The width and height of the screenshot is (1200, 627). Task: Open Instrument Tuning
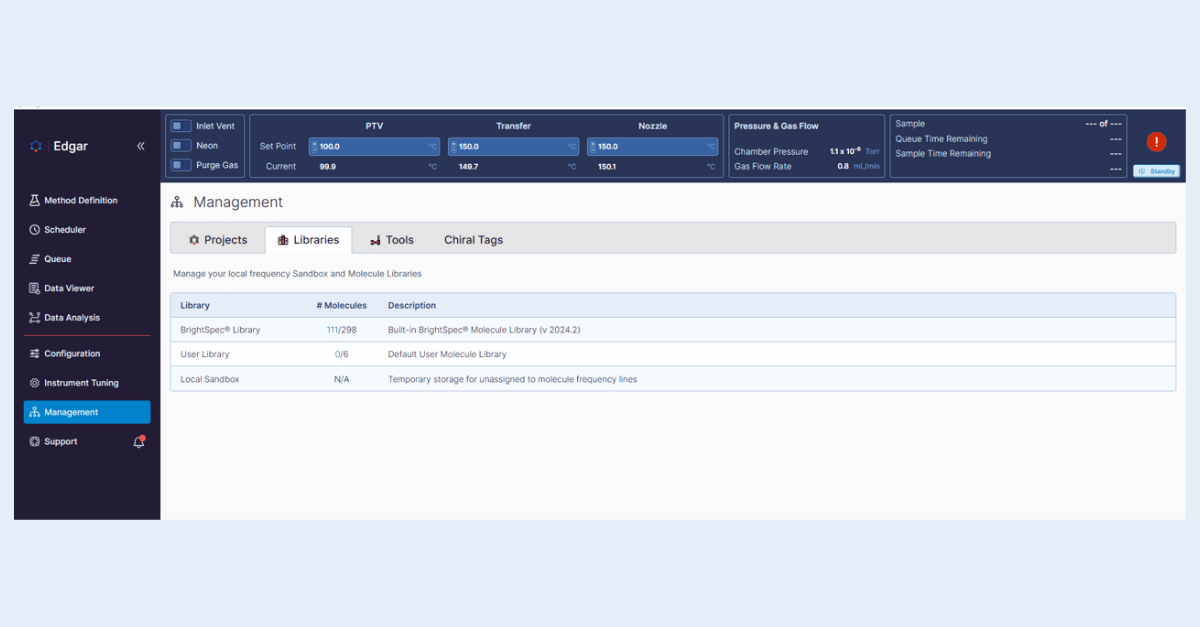[x=87, y=383]
